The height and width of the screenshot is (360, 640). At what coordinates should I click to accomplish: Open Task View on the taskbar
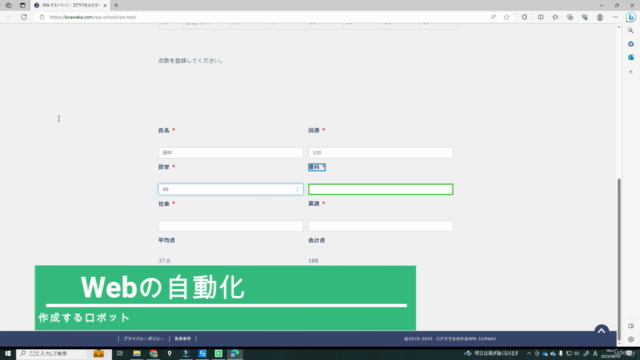[120, 353]
